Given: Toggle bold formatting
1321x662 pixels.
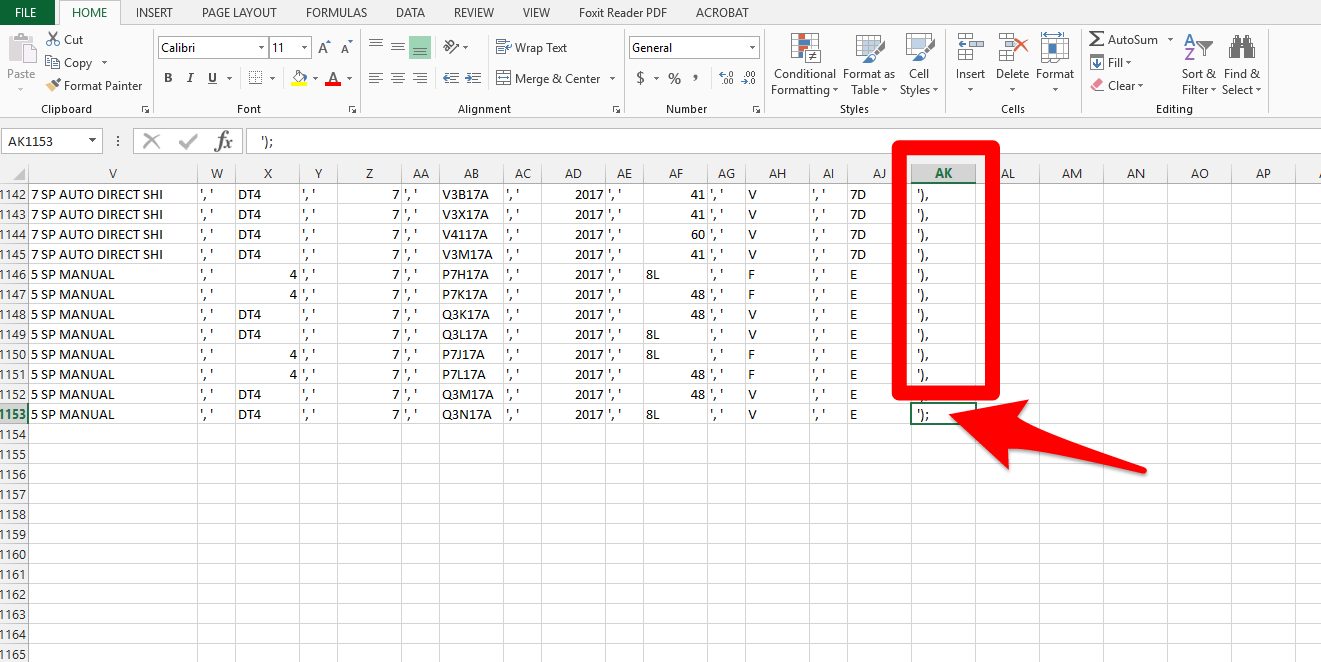Looking at the screenshot, I should (x=168, y=77).
